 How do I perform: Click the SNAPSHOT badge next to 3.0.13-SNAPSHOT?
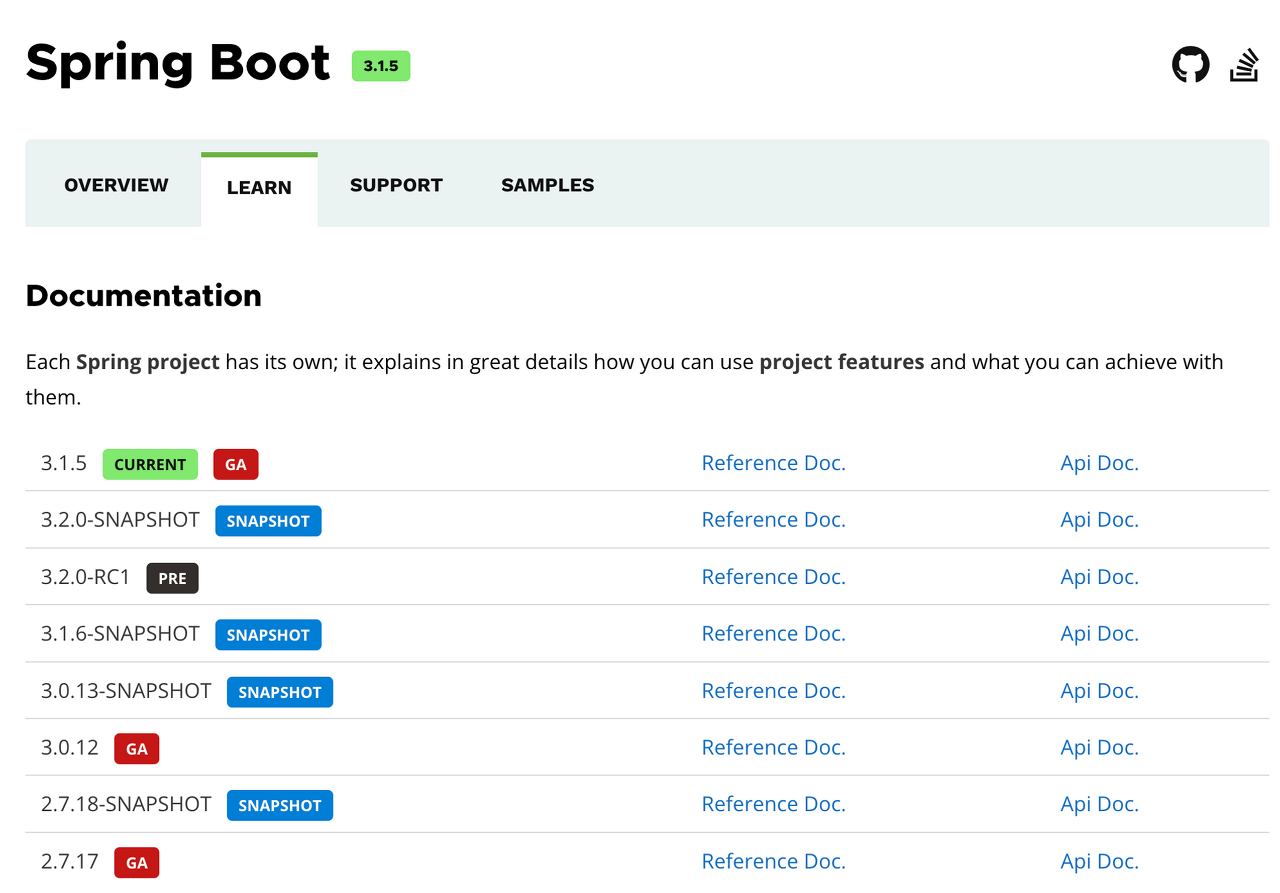tap(280, 692)
